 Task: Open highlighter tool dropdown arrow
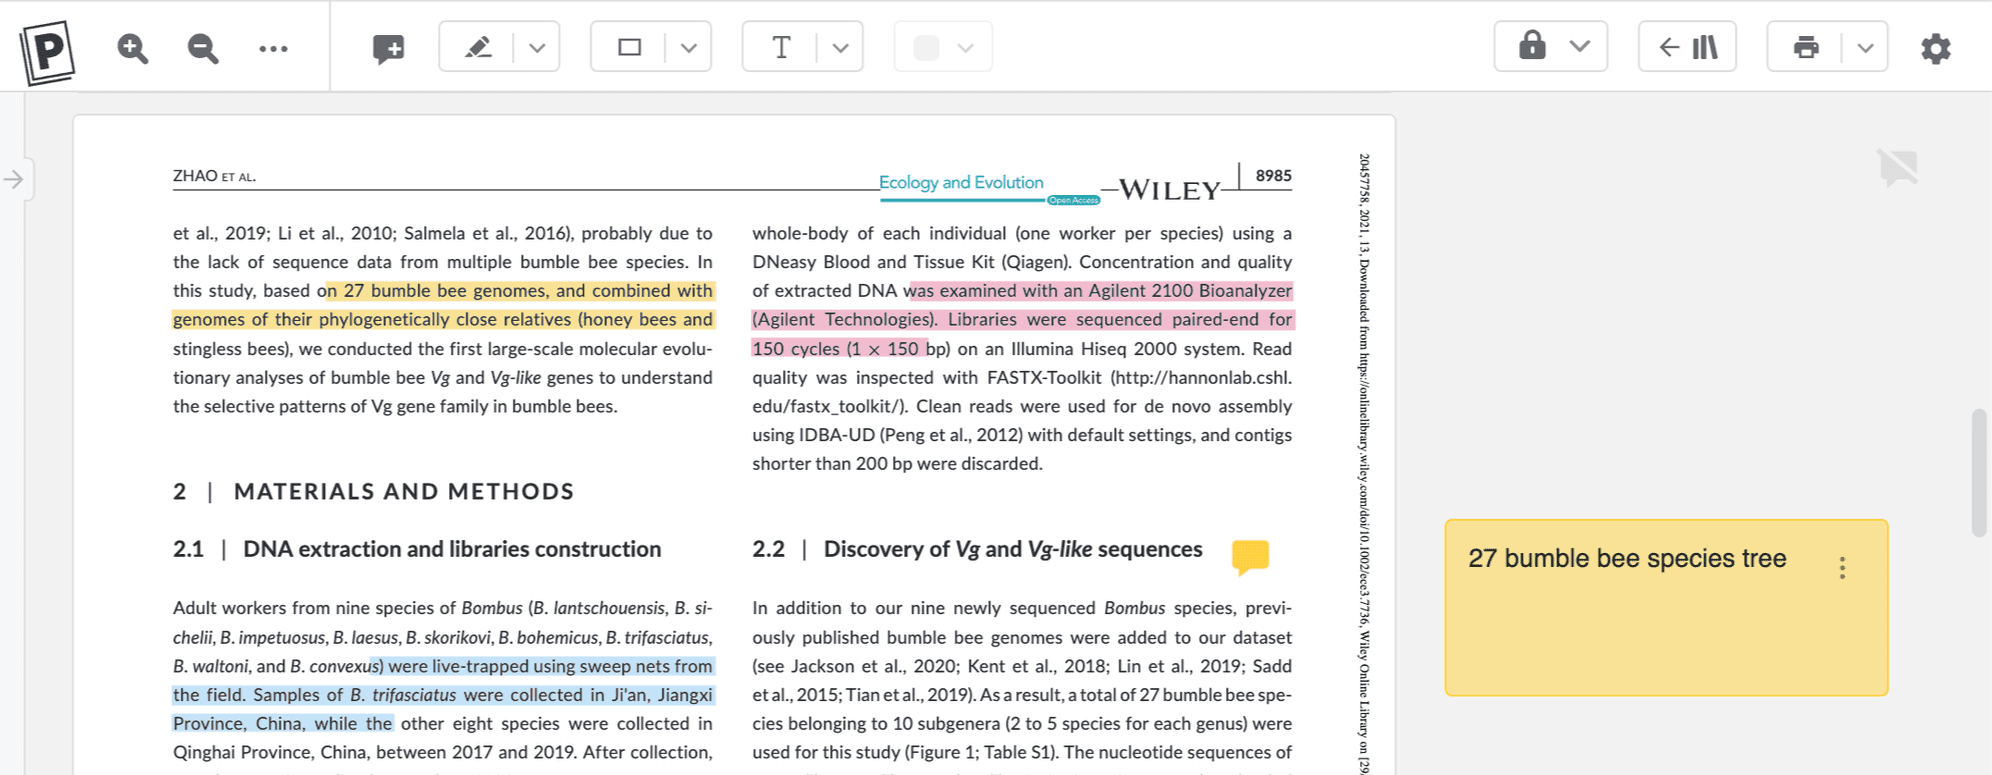pyautogui.click(x=537, y=48)
